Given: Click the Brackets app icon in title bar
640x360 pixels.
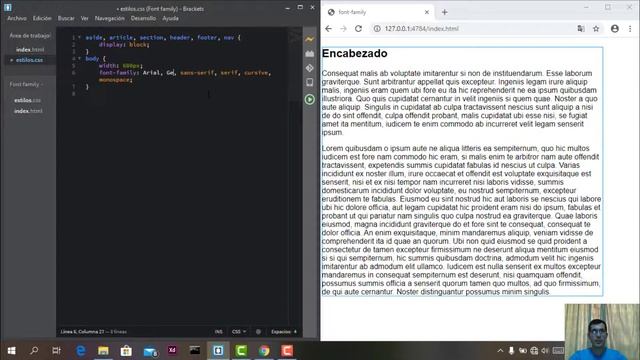Looking at the screenshot, I should point(7,7).
